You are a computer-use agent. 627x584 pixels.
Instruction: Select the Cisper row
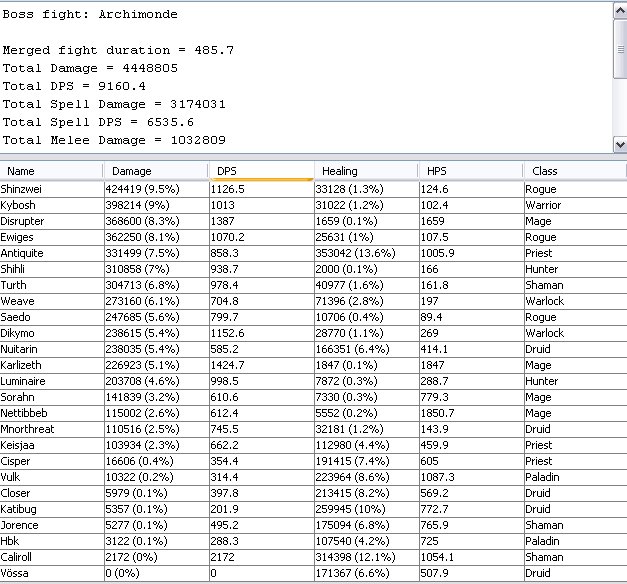(x=313, y=461)
